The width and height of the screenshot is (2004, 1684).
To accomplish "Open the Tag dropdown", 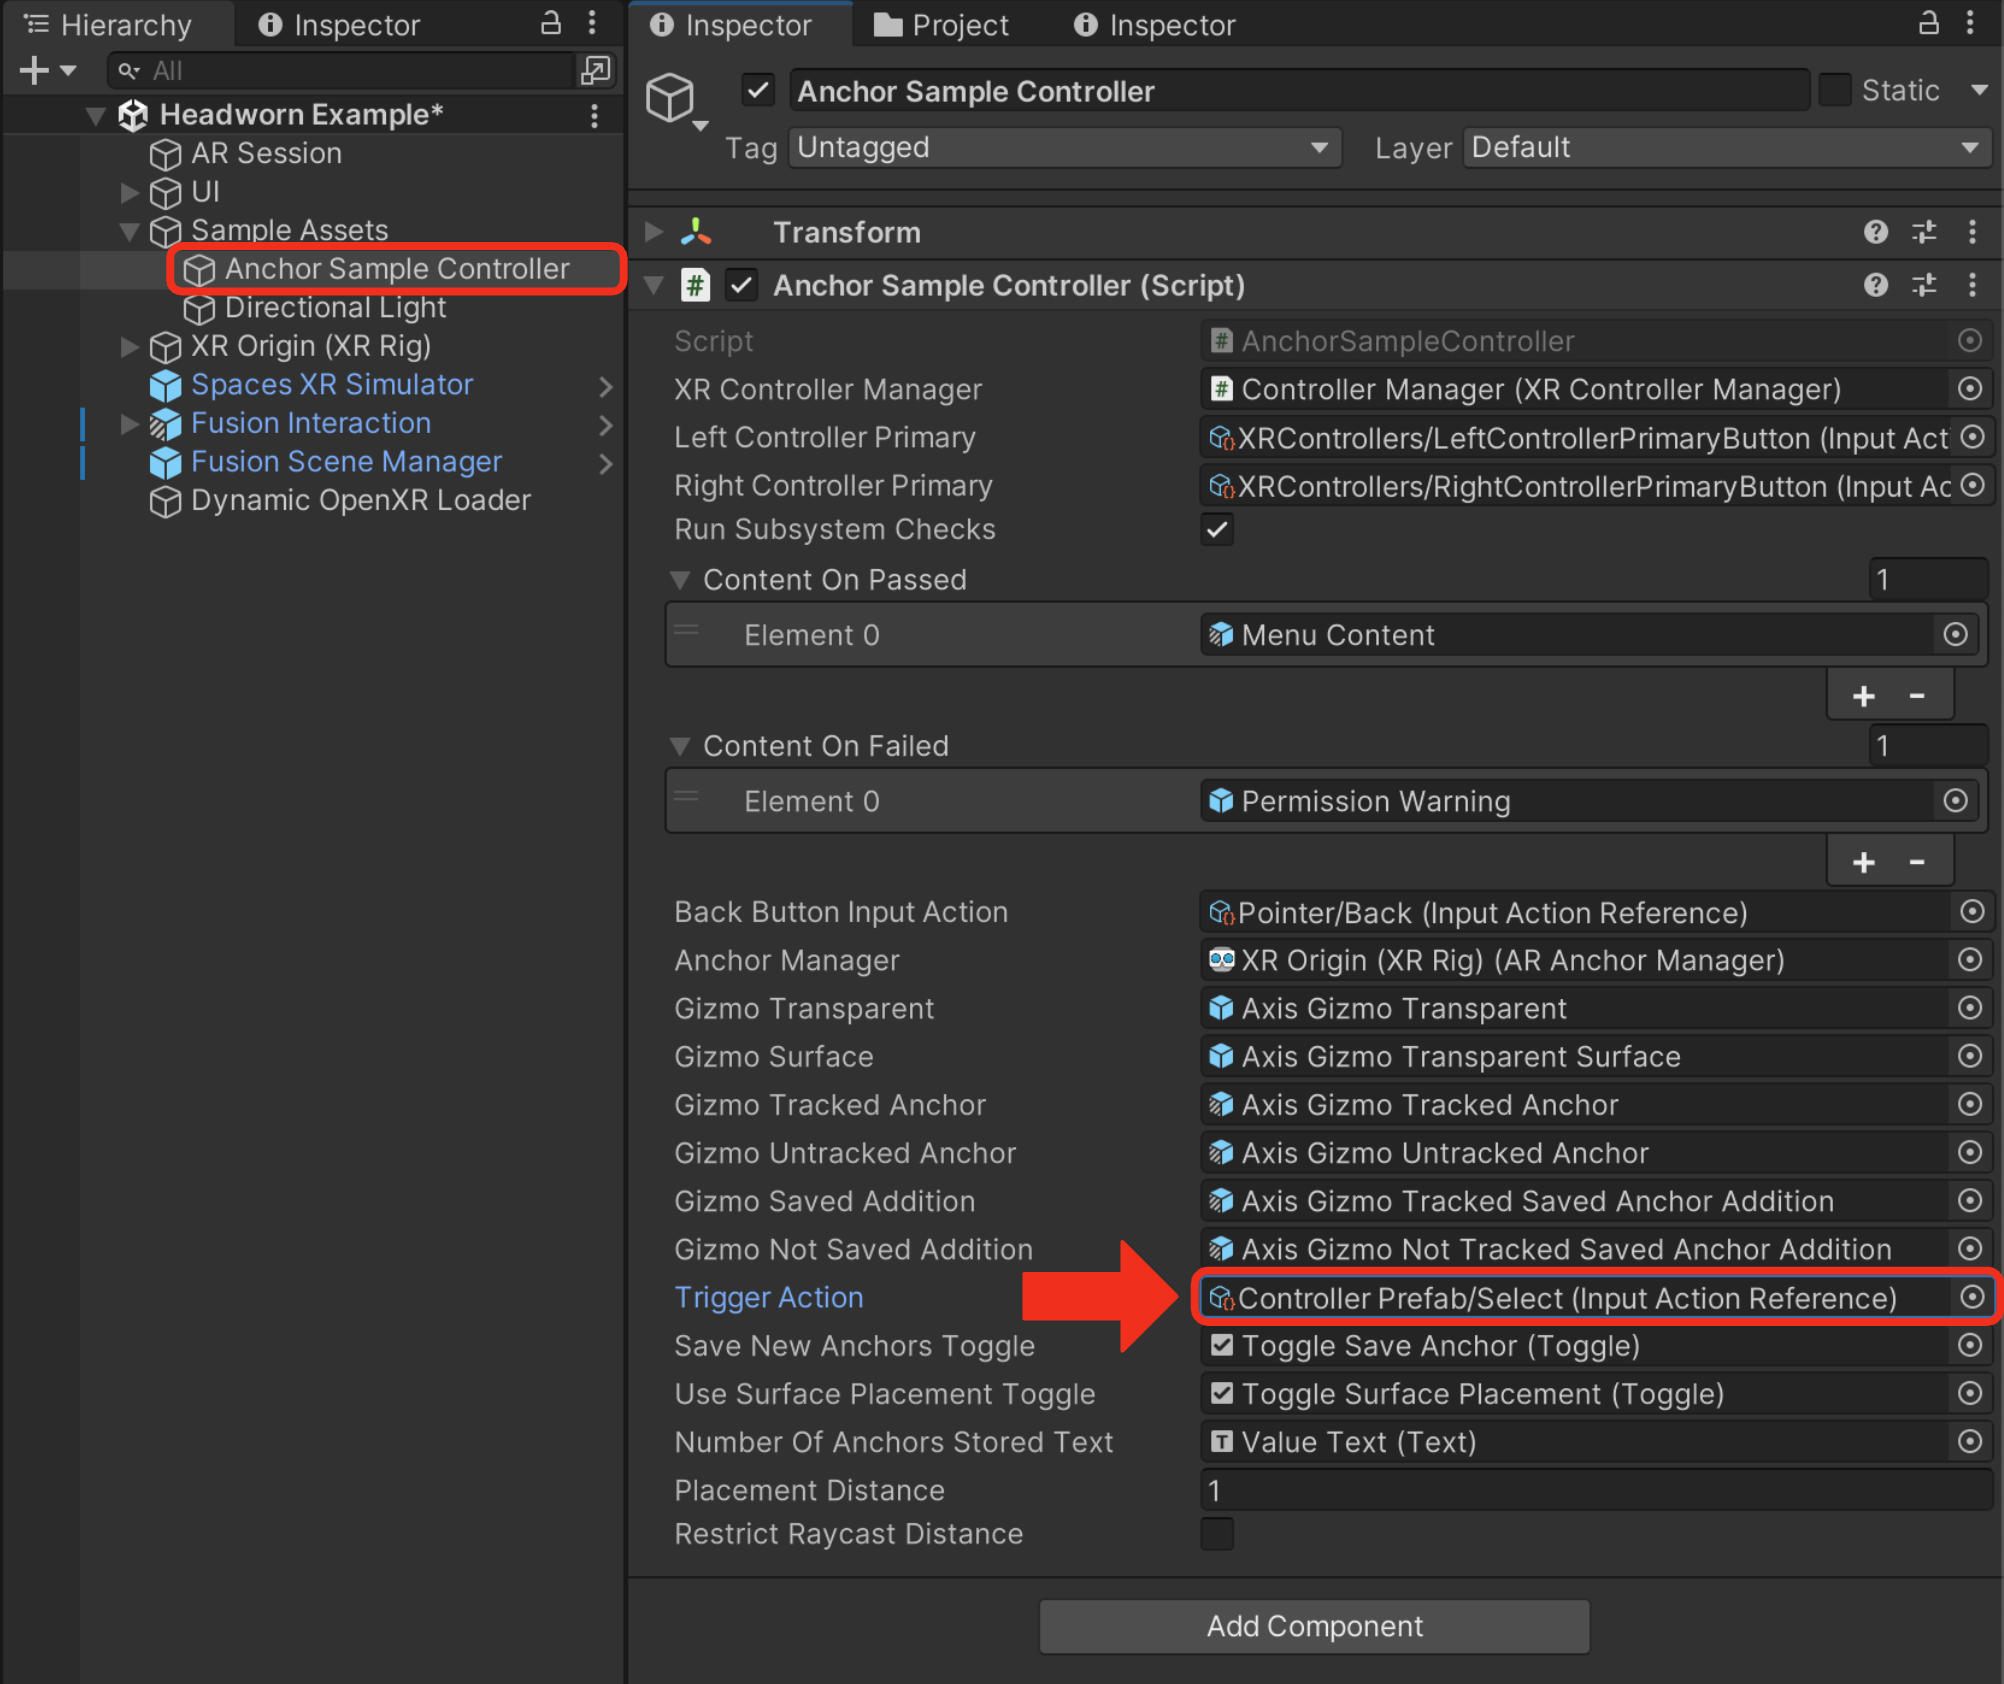I will (x=1065, y=148).
